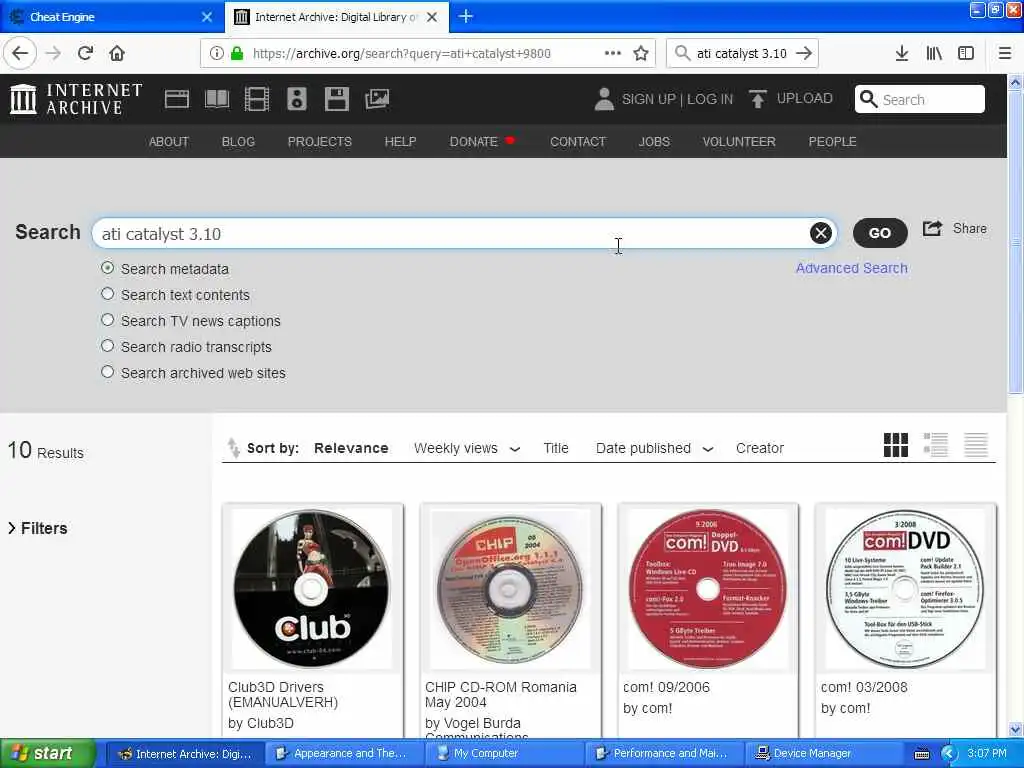Open the page actions three-dot menu

click(613, 53)
